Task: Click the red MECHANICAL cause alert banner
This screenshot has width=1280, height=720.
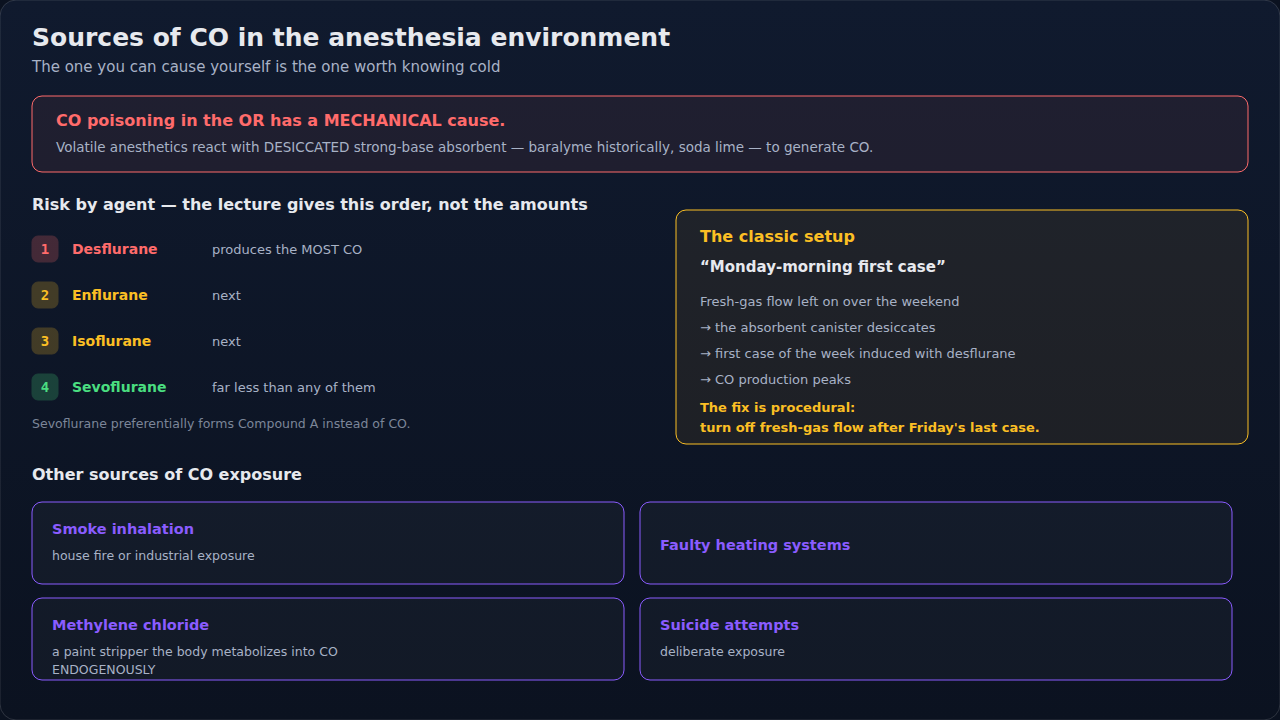Action: [x=640, y=134]
